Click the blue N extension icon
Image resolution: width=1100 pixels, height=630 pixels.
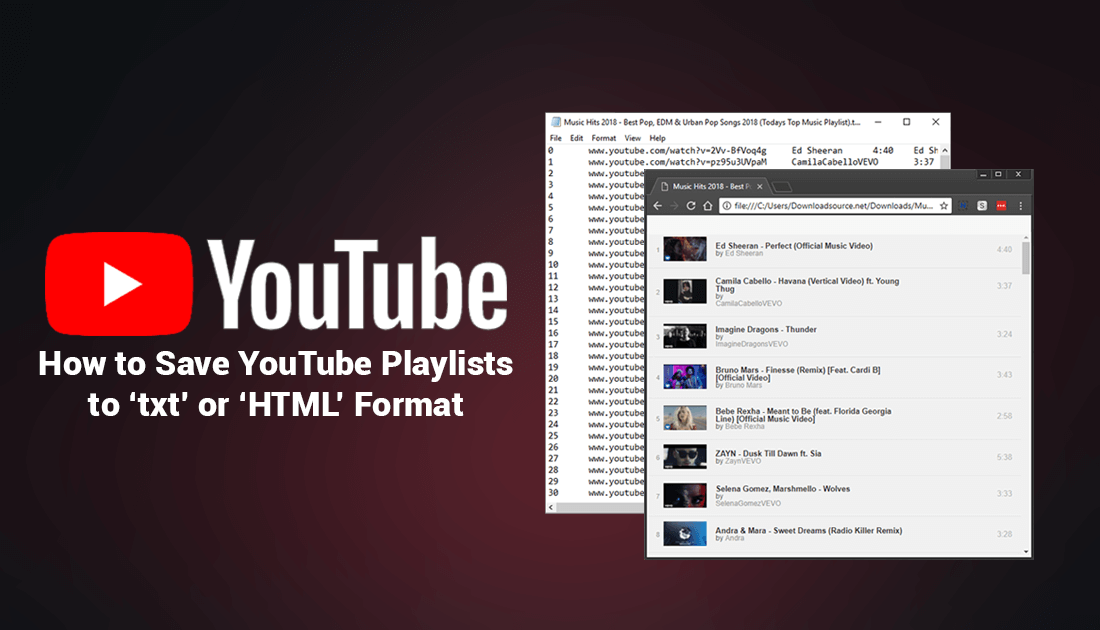(964, 206)
